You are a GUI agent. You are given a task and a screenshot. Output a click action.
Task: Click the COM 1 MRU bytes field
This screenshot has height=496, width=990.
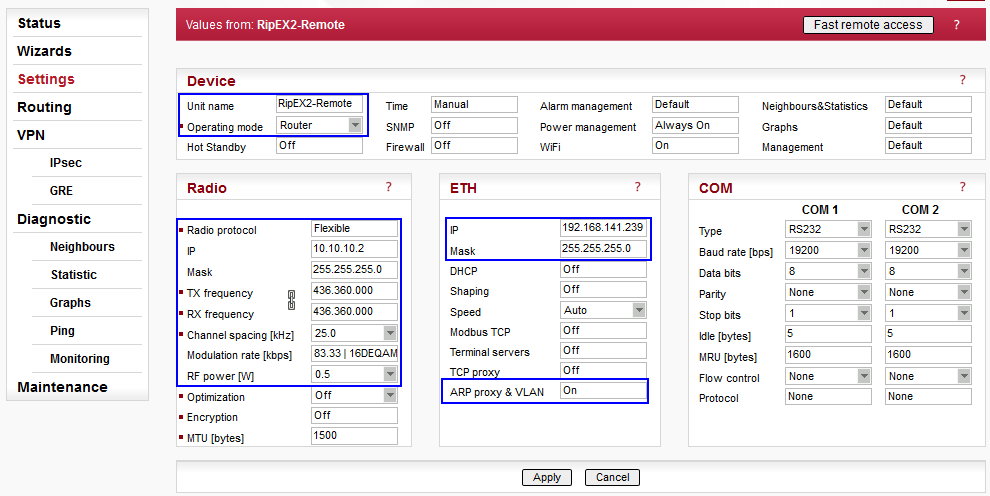tap(828, 355)
